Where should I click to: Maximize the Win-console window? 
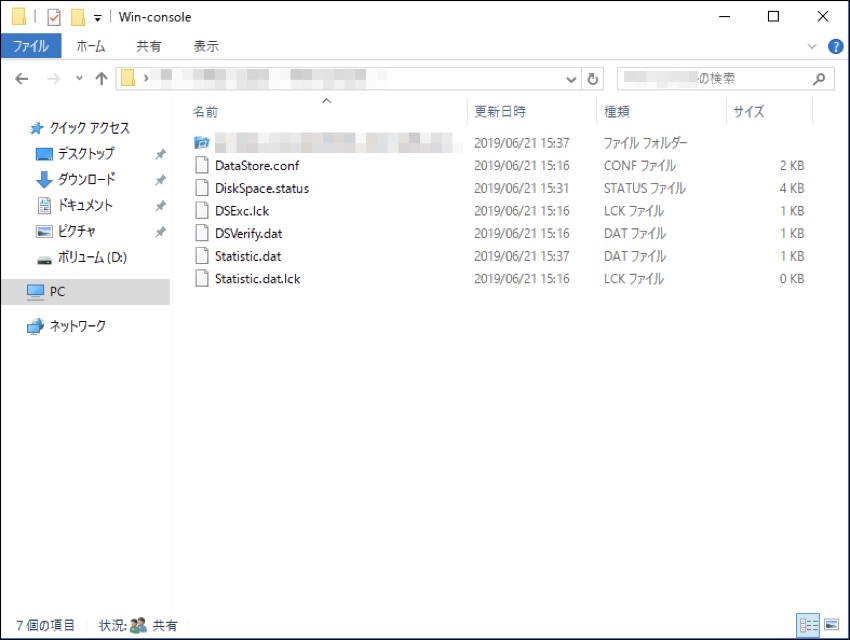point(773,17)
